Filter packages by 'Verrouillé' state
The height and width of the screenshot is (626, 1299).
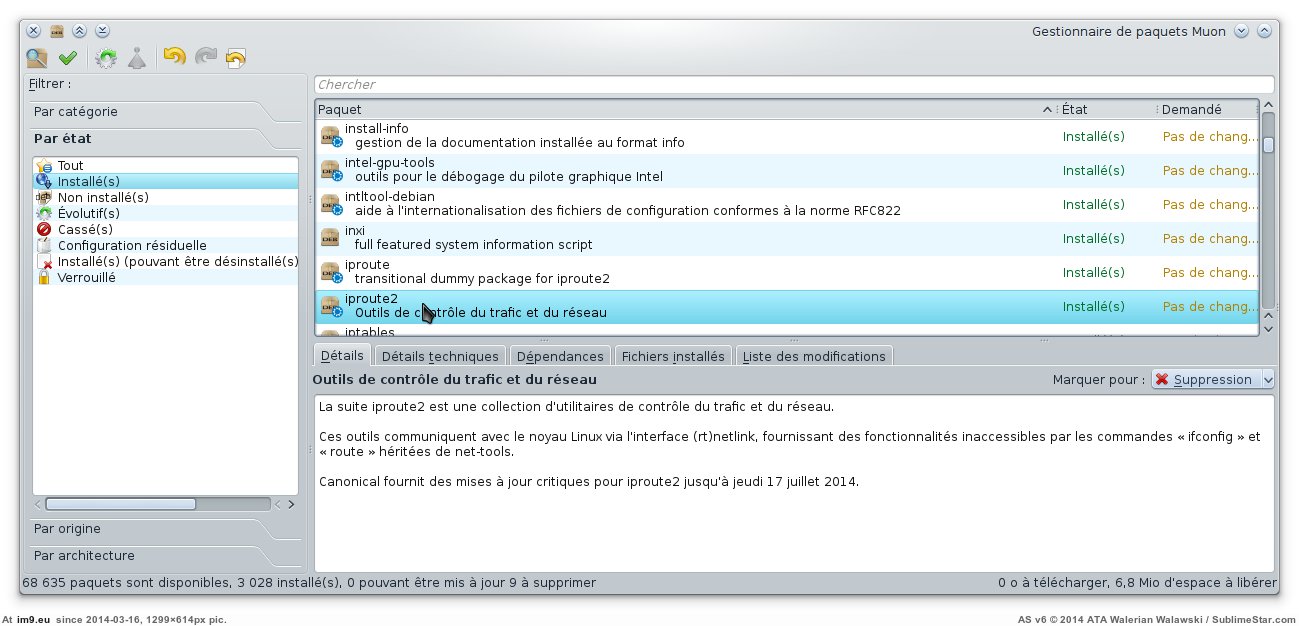coord(86,278)
